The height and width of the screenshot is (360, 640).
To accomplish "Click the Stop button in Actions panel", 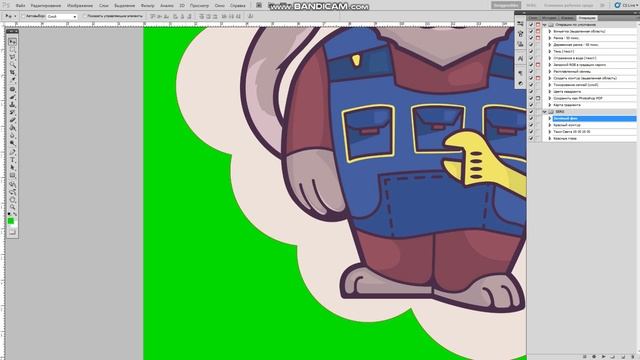I will tap(584, 357).
